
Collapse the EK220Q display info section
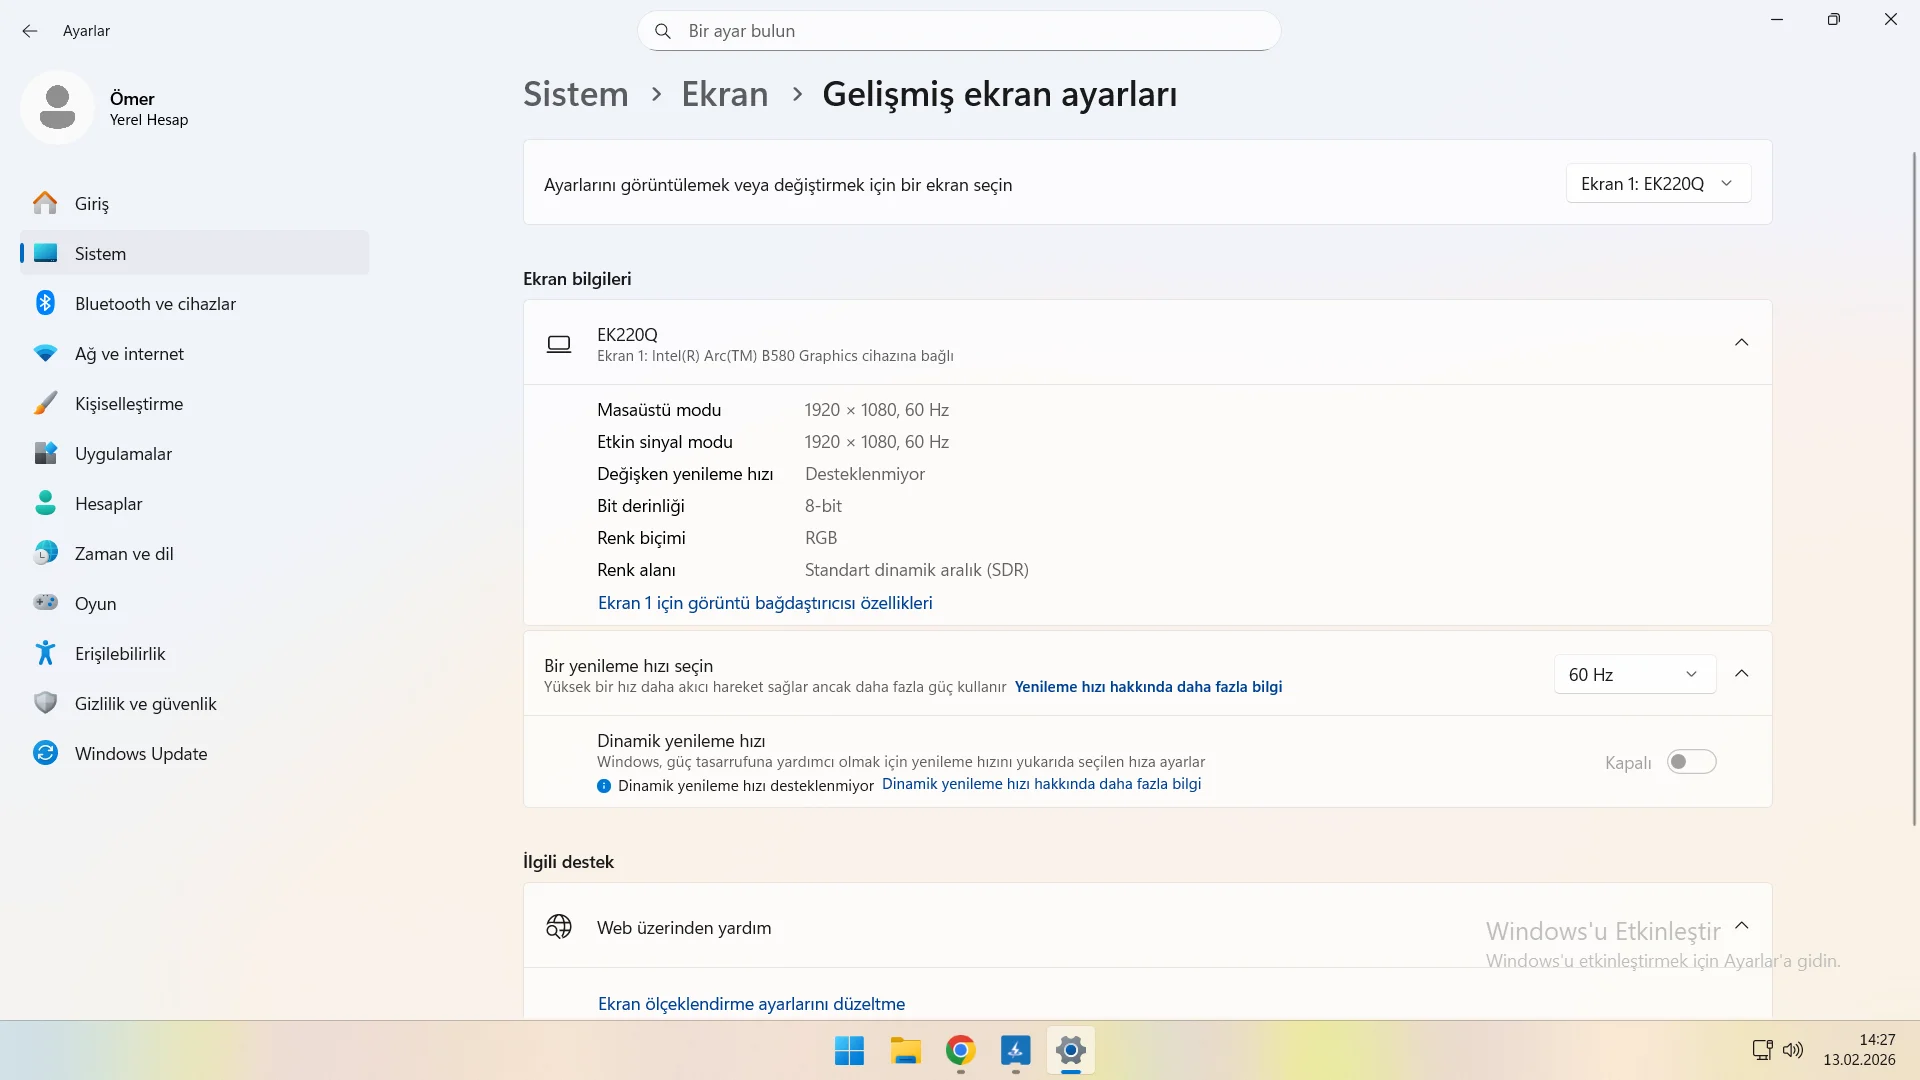point(1741,342)
